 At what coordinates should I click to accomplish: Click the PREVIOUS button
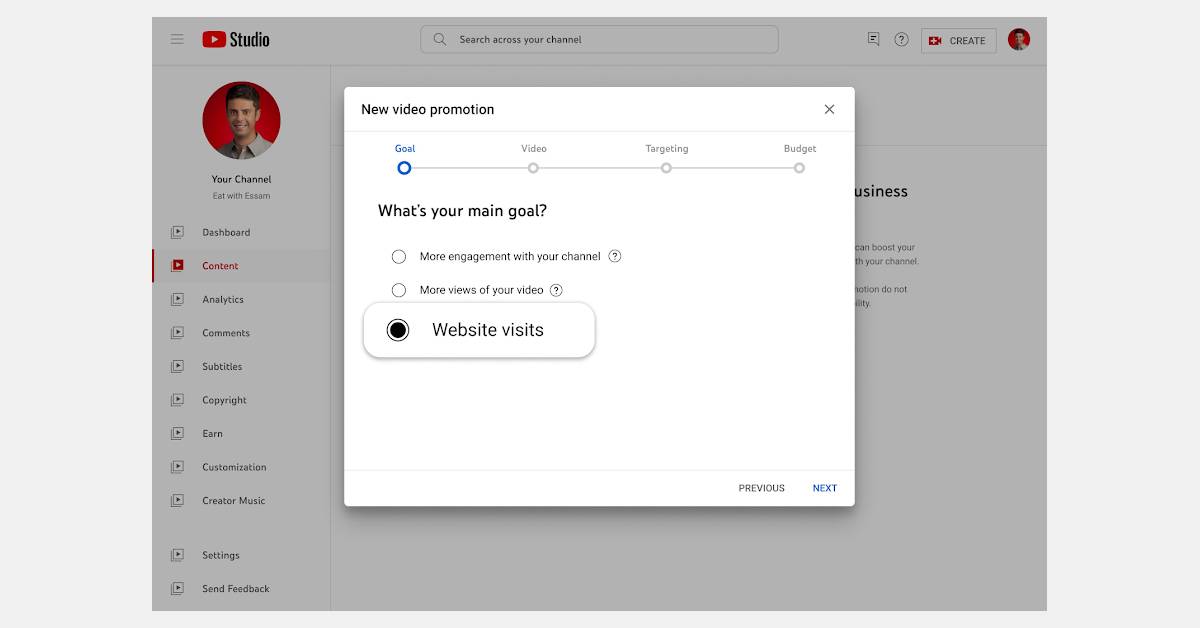(762, 488)
